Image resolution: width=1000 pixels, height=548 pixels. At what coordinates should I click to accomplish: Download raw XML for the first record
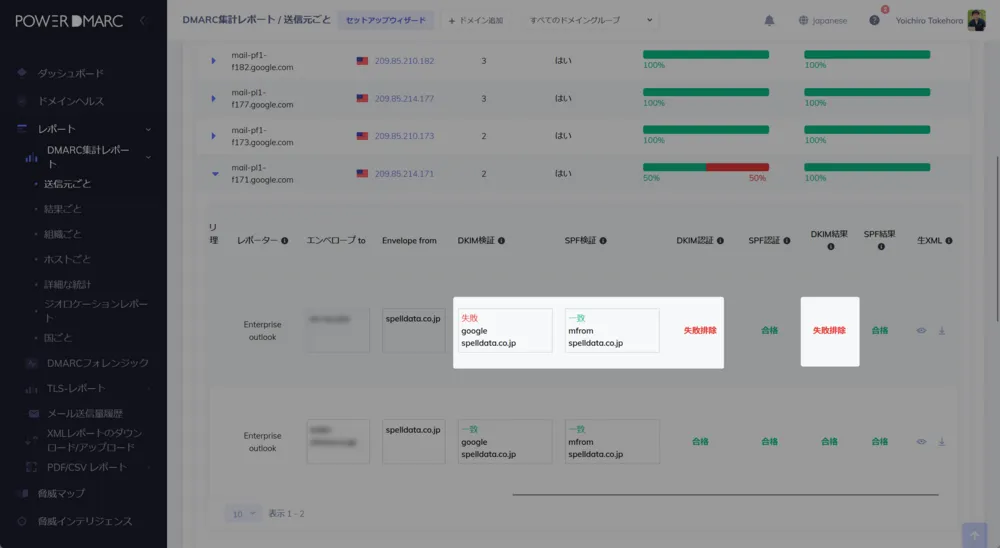tap(941, 330)
